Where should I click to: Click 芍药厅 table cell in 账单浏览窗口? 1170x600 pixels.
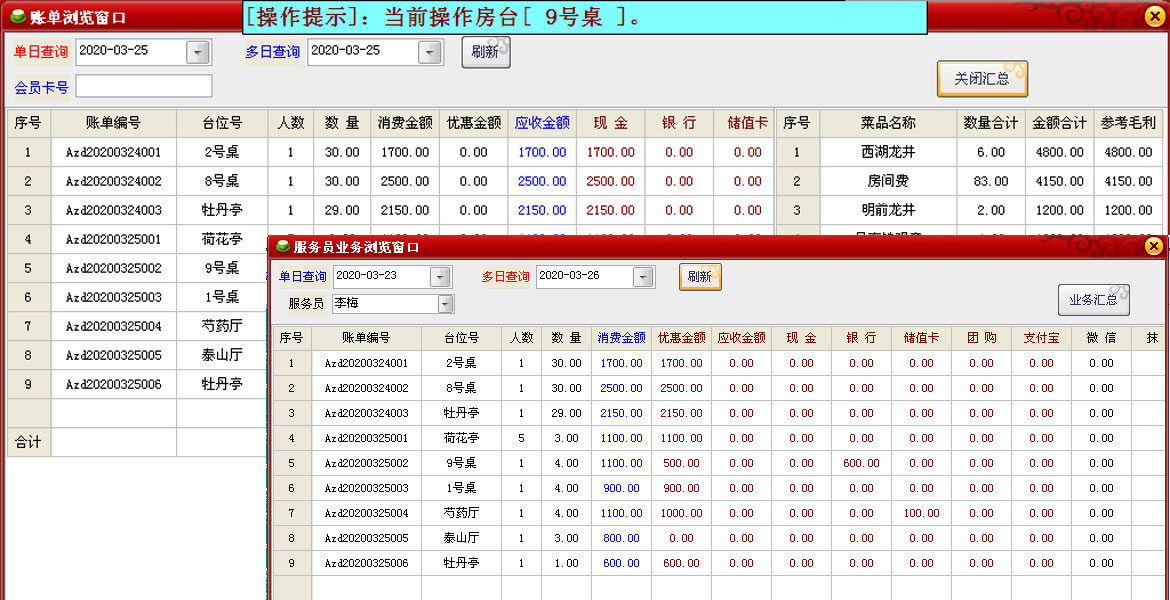pyautogui.click(x=222, y=326)
